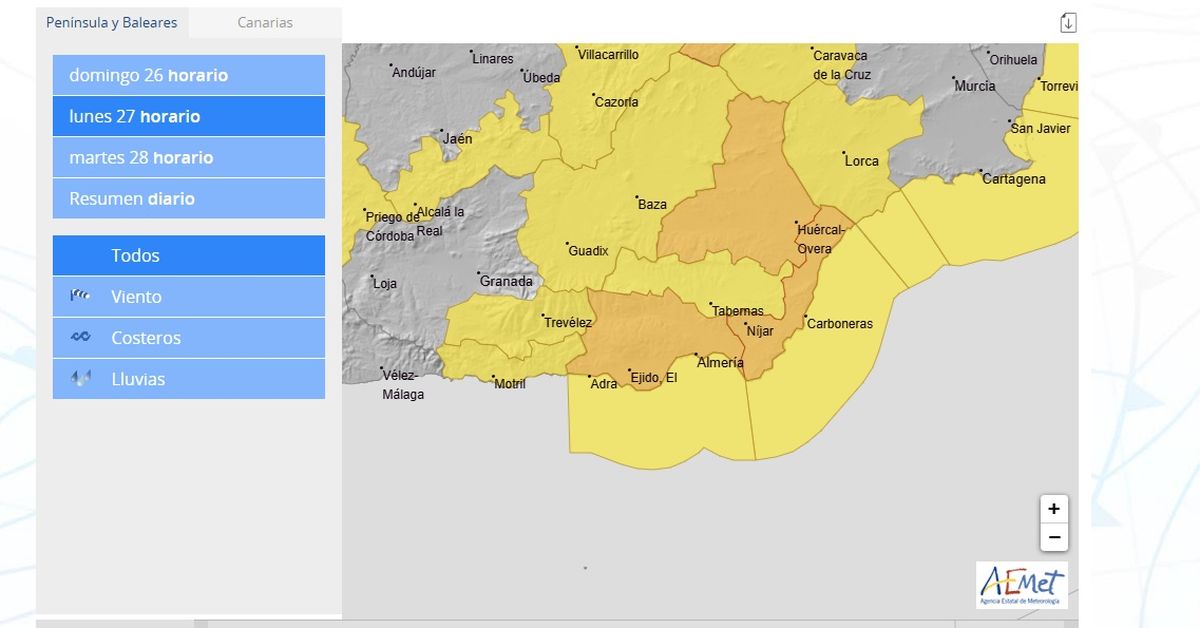Filter warnings by Viento
The height and width of the screenshot is (628, 1200).
pos(189,296)
